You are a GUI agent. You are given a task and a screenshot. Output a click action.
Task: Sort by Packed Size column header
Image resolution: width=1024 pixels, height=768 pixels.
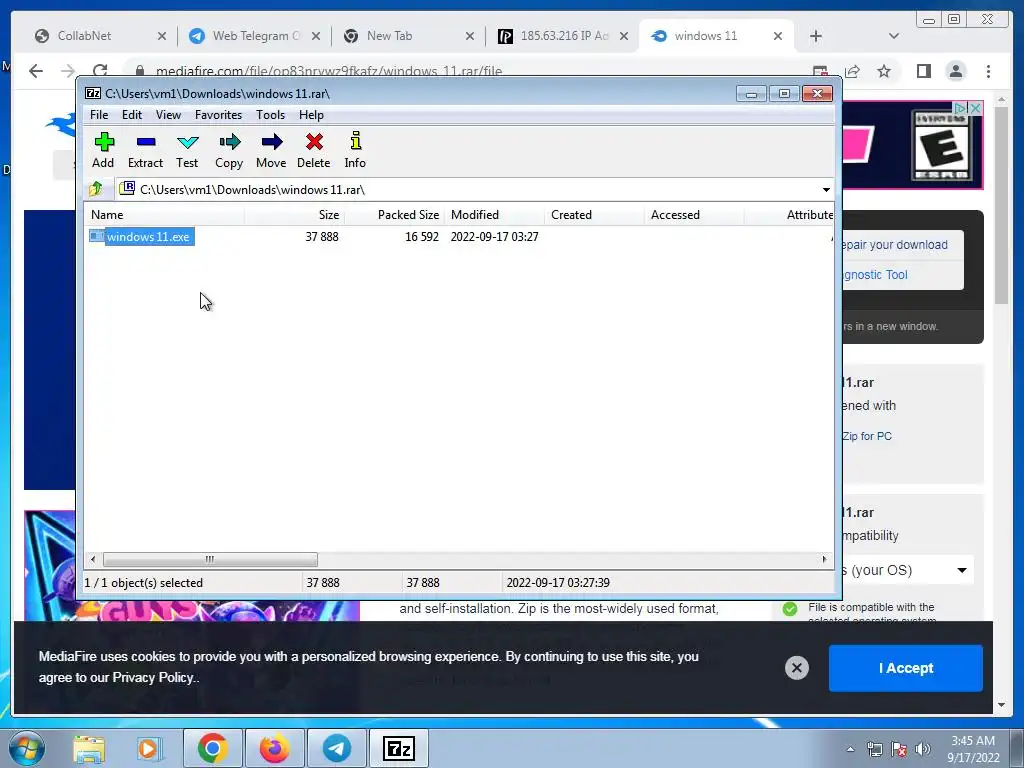pos(394,215)
